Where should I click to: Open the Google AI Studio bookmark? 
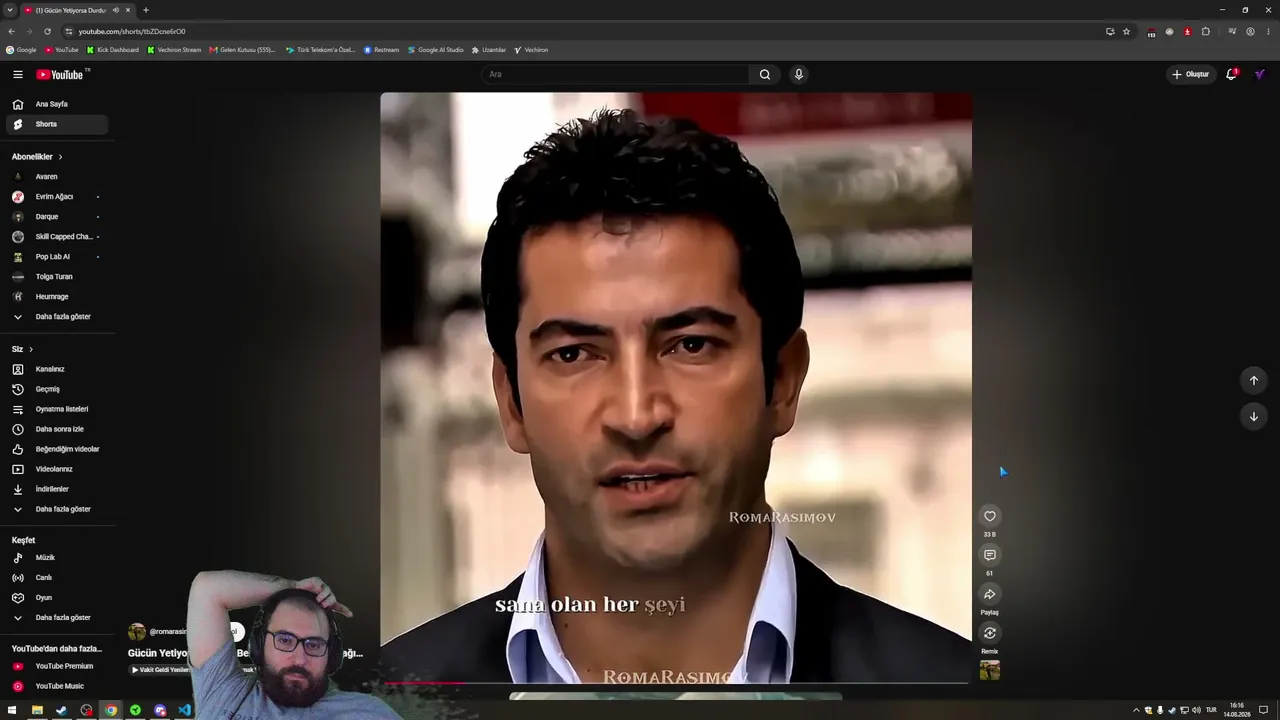(x=436, y=50)
